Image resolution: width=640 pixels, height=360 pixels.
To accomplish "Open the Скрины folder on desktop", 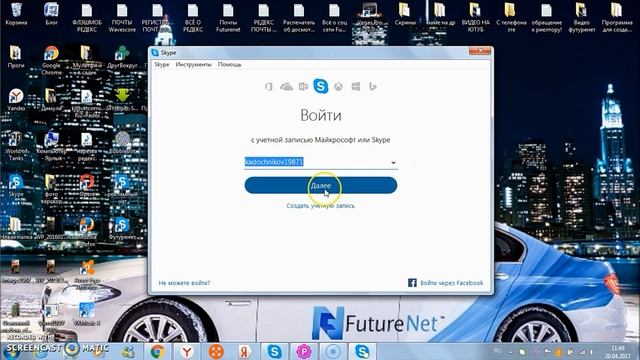I will click(405, 14).
